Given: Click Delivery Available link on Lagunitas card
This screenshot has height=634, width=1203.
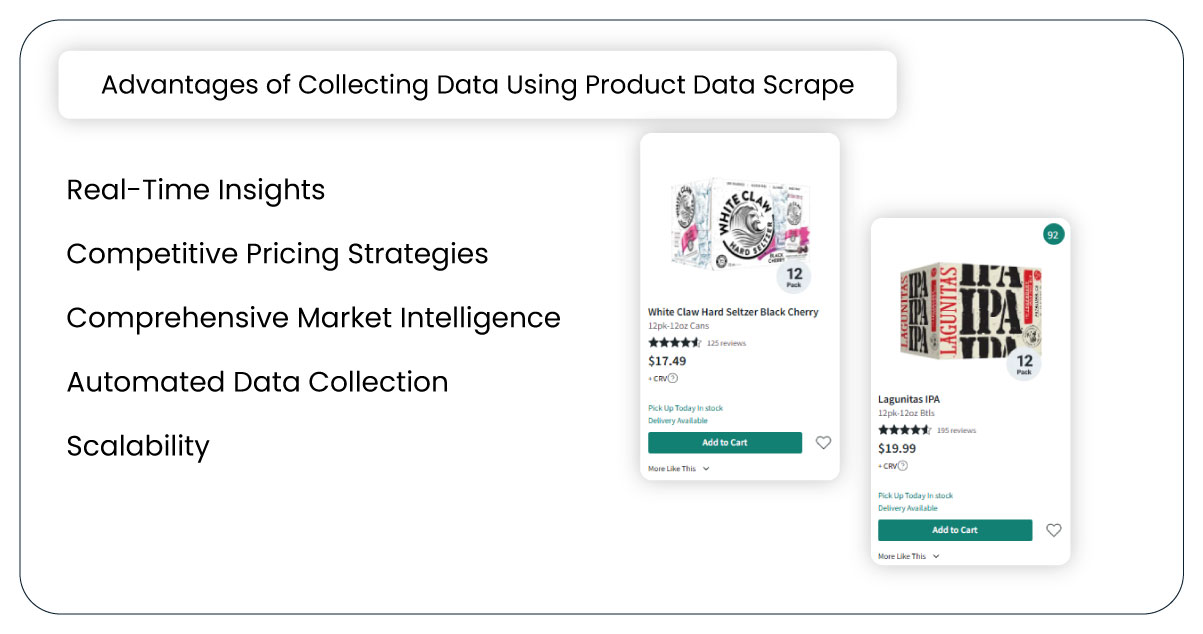Looking at the screenshot, I should pyautogui.click(x=906, y=508).
